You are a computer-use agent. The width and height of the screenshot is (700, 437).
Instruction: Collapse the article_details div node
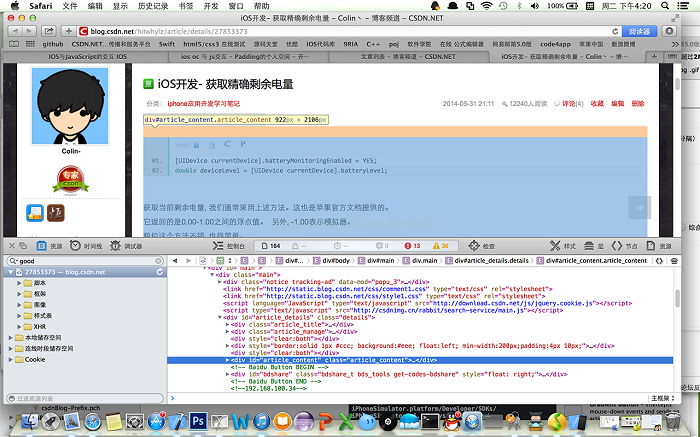220,317
